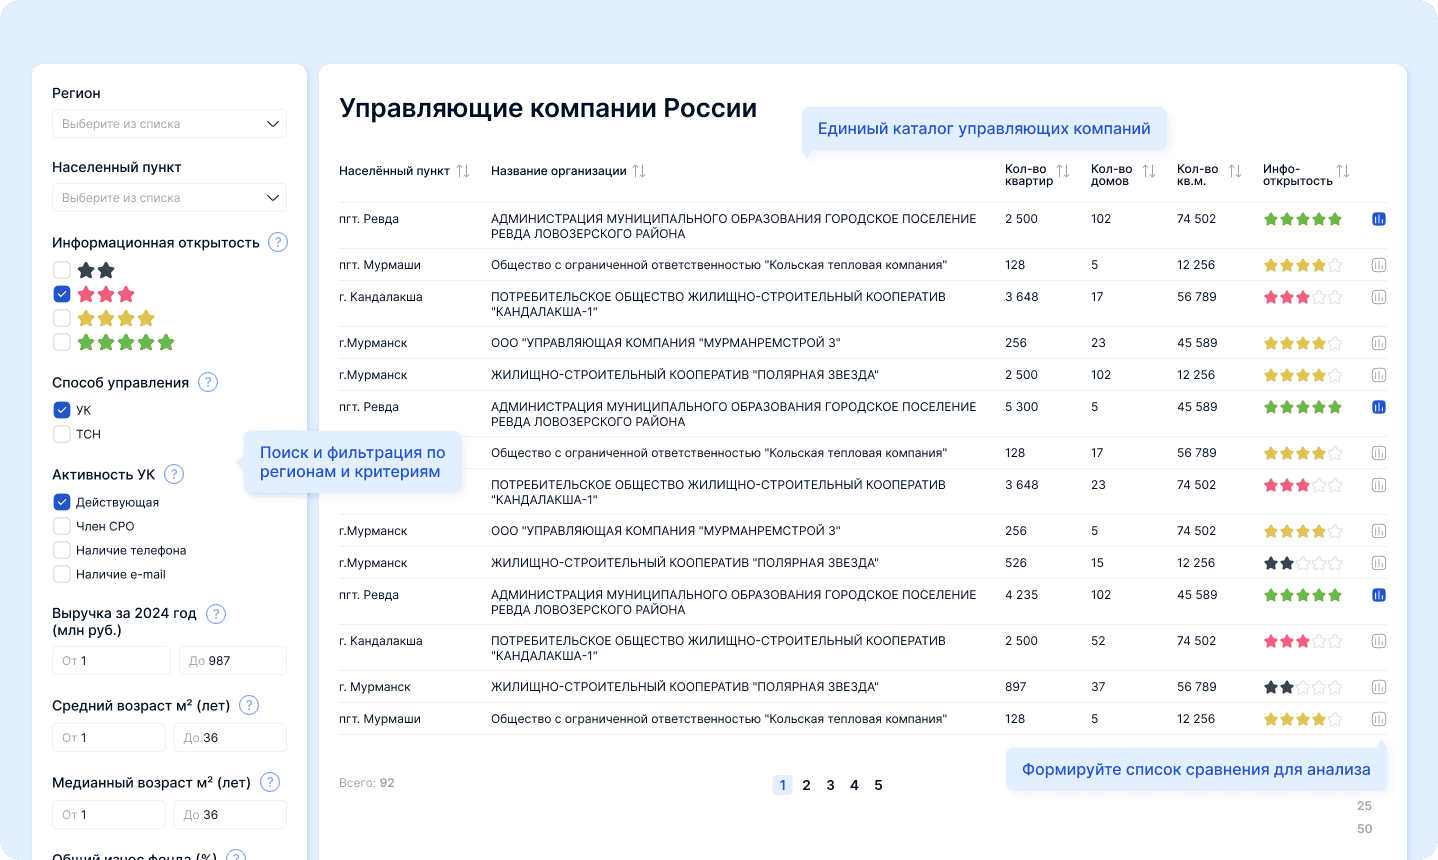Image resolution: width=1438 pixels, height=860 pixels.
Task: Expand the Населенный пункт selector
Action: pyautogui.click(x=168, y=197)
